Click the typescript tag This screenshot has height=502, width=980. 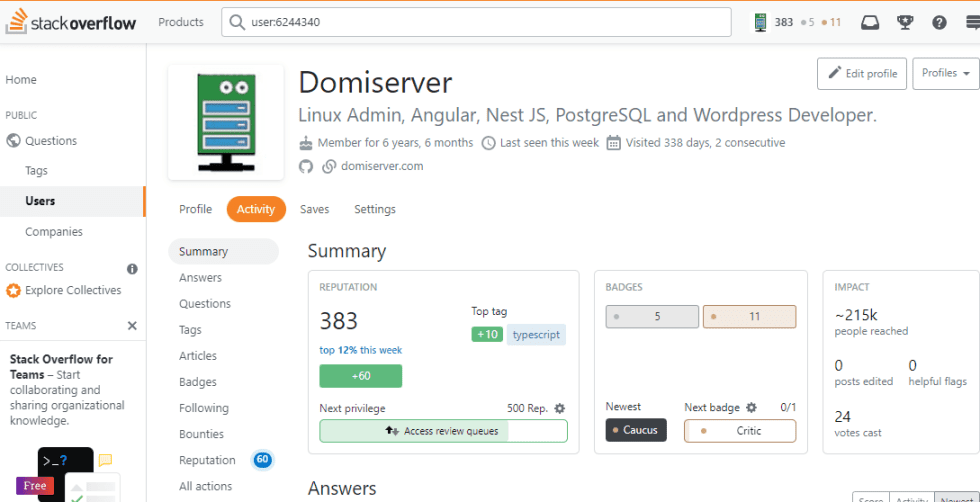[x=536, y=334]
